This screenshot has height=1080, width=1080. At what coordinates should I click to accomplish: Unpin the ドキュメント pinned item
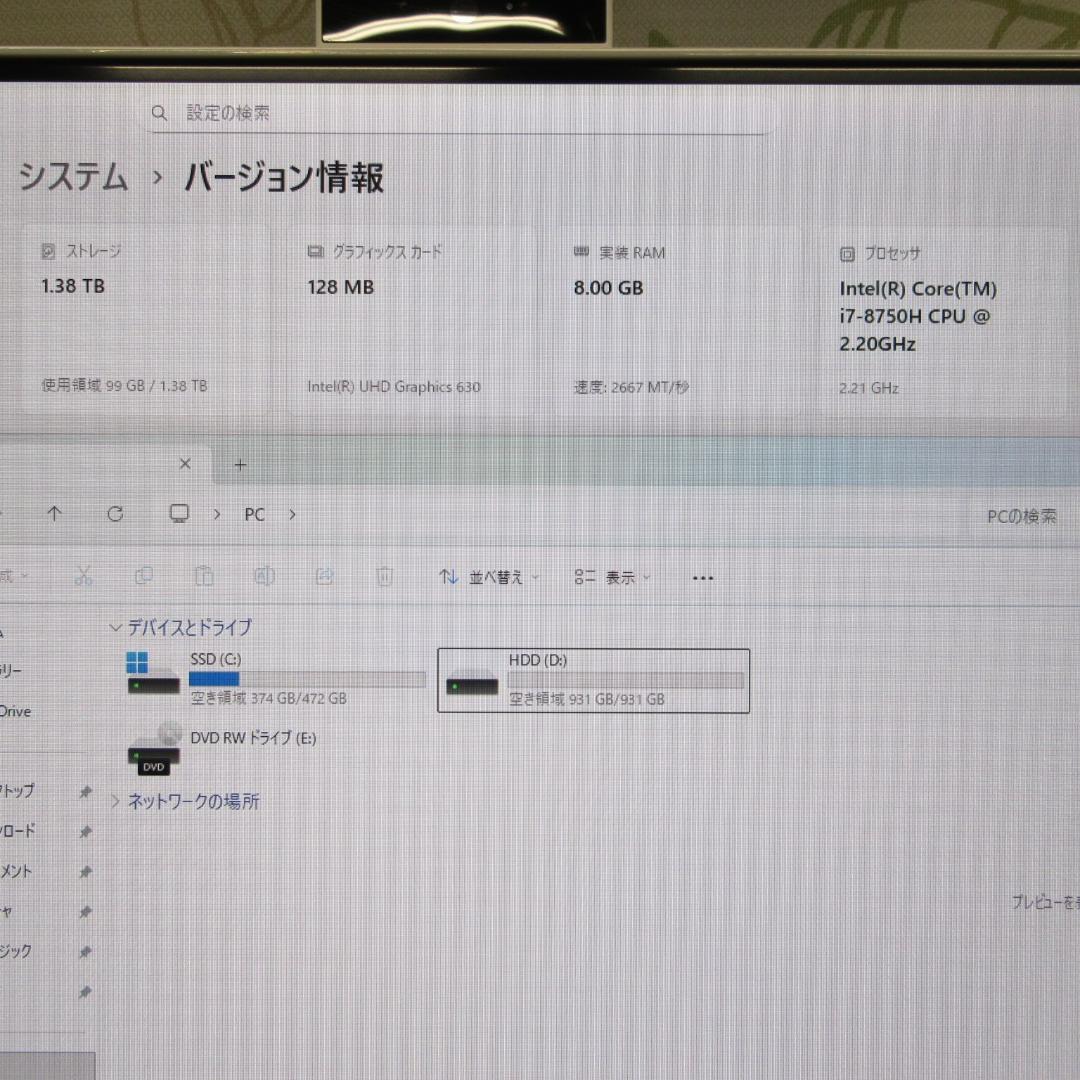pyautogui.click(x=85, y=871)
